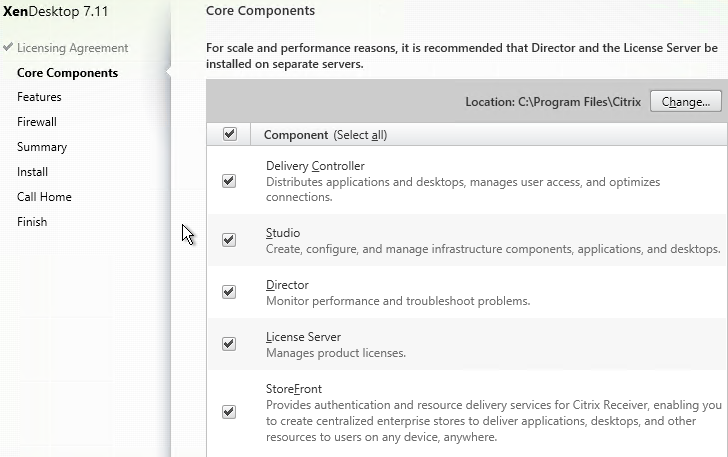Uncheck the StoreFront checkbox

(x=229, y=411)
